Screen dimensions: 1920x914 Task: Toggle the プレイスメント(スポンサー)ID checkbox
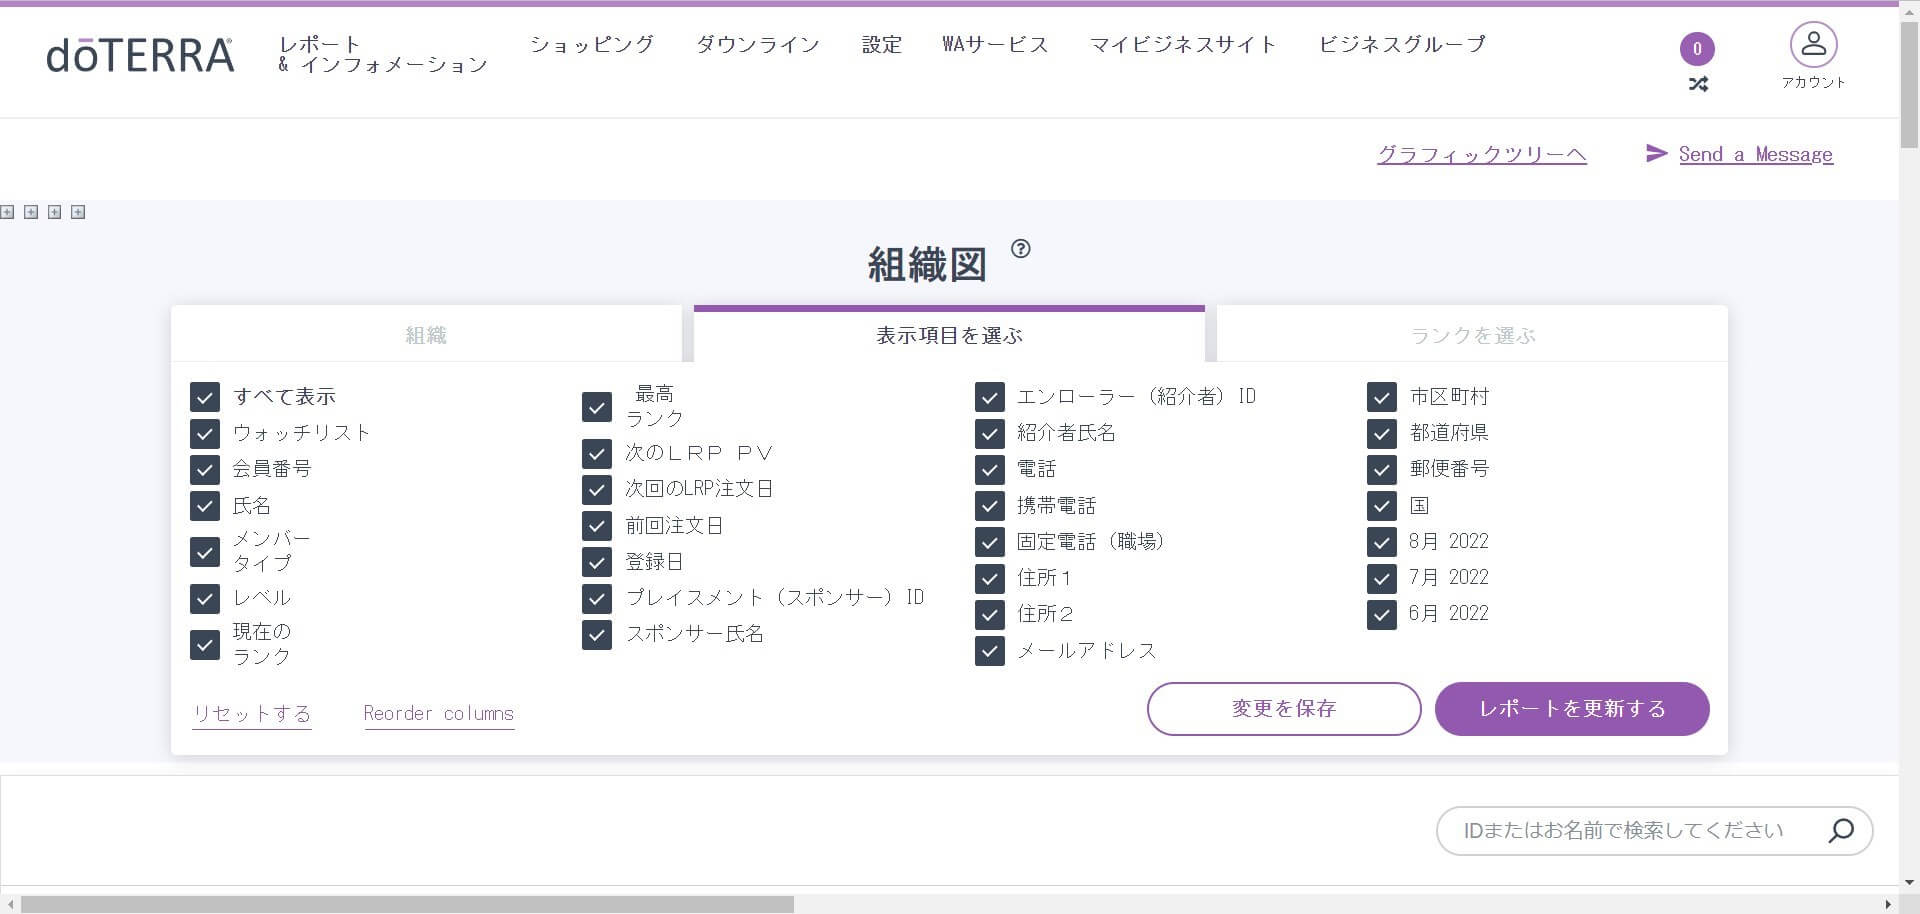(x=597, y=598)
